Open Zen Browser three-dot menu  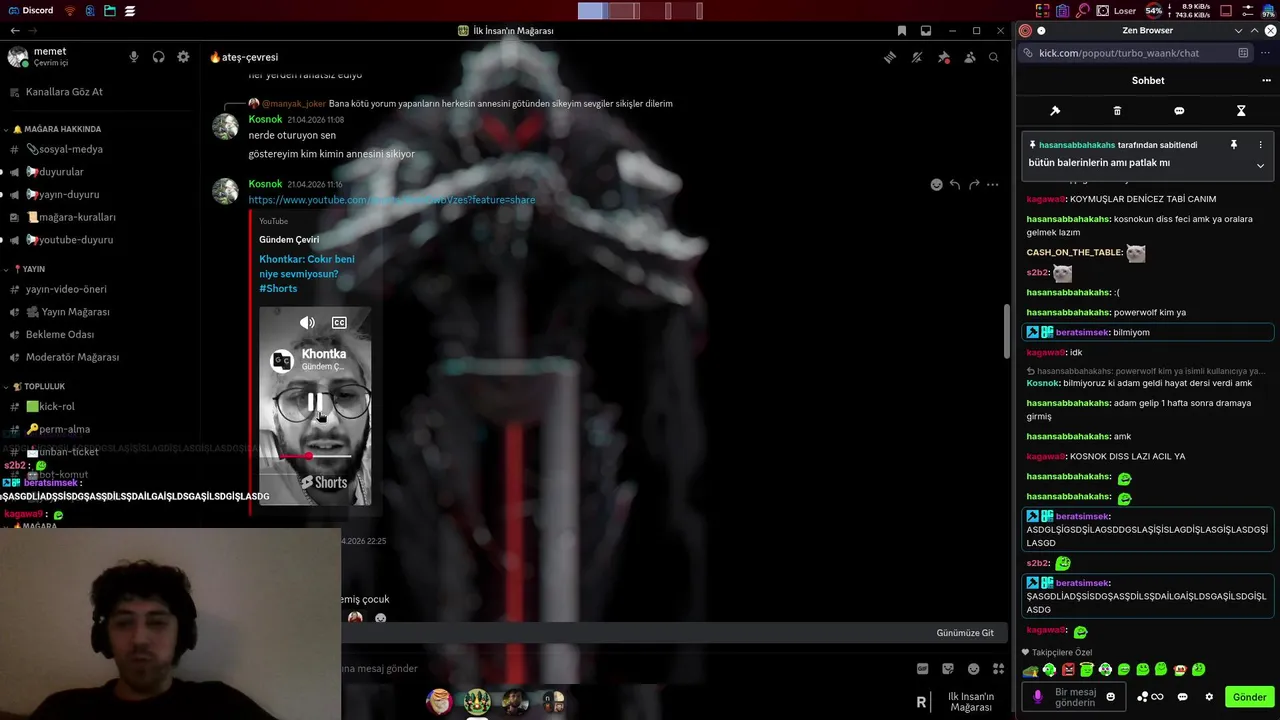(1265, 53)
